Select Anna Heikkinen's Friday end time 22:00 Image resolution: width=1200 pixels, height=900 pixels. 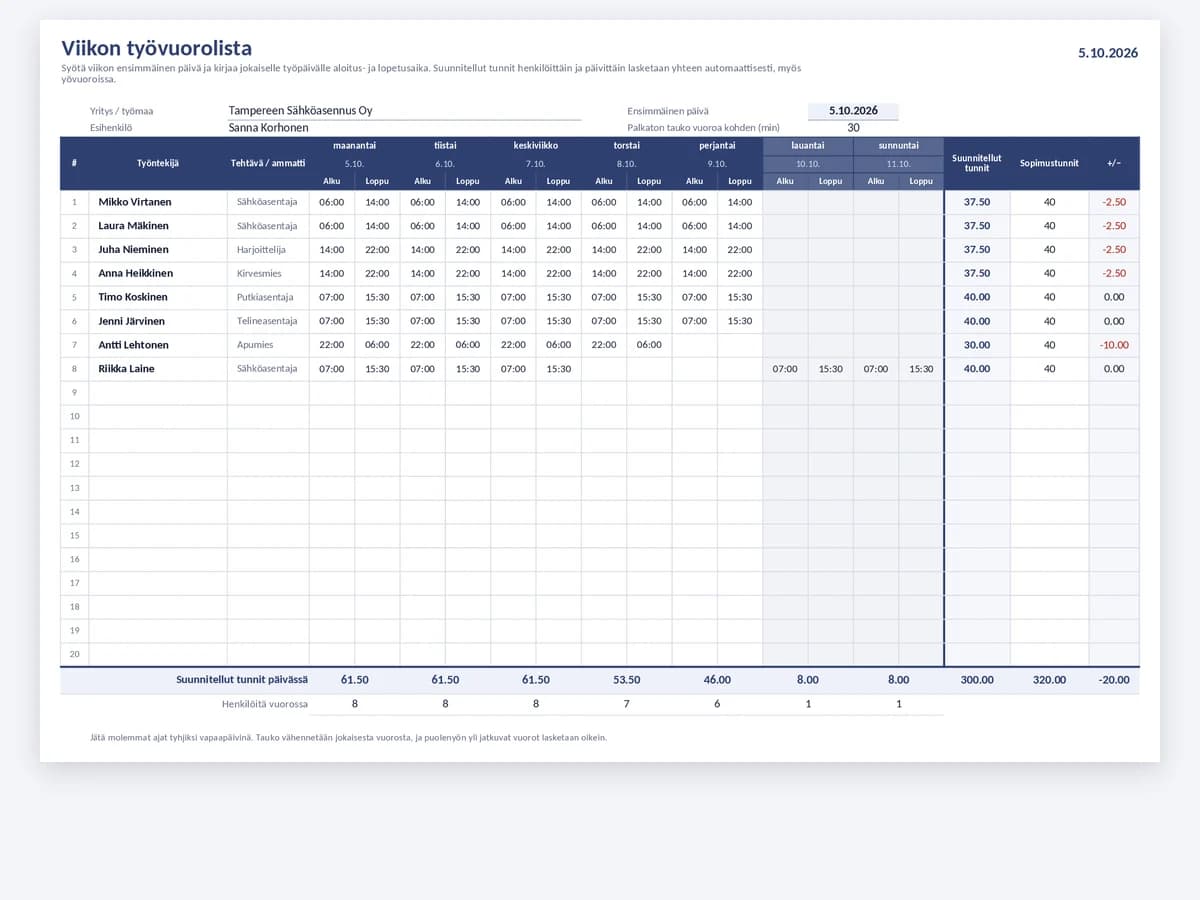point(740,274)
